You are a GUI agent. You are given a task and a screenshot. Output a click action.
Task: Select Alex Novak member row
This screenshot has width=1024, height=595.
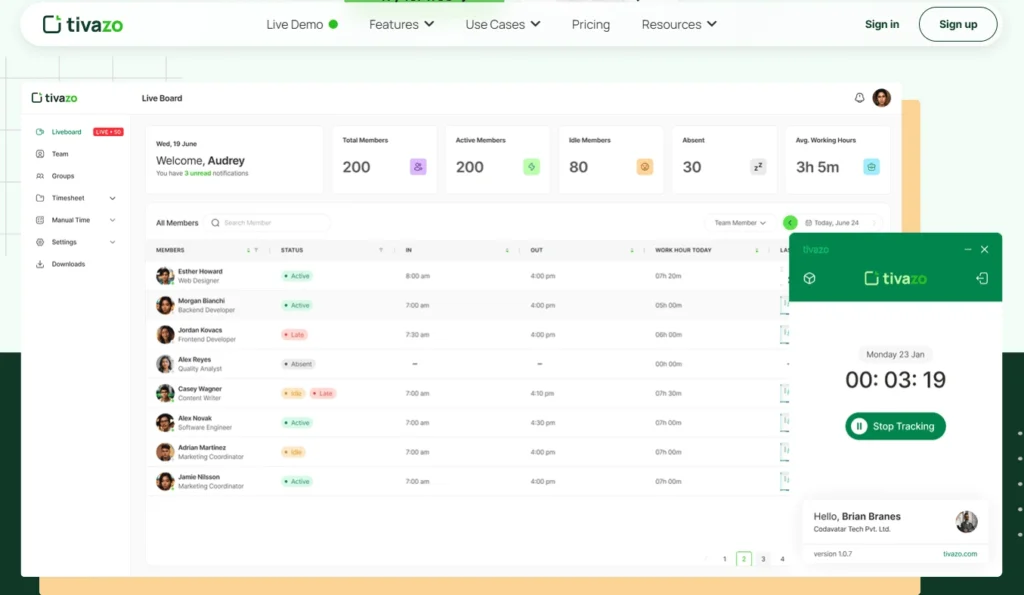(468, 423)
